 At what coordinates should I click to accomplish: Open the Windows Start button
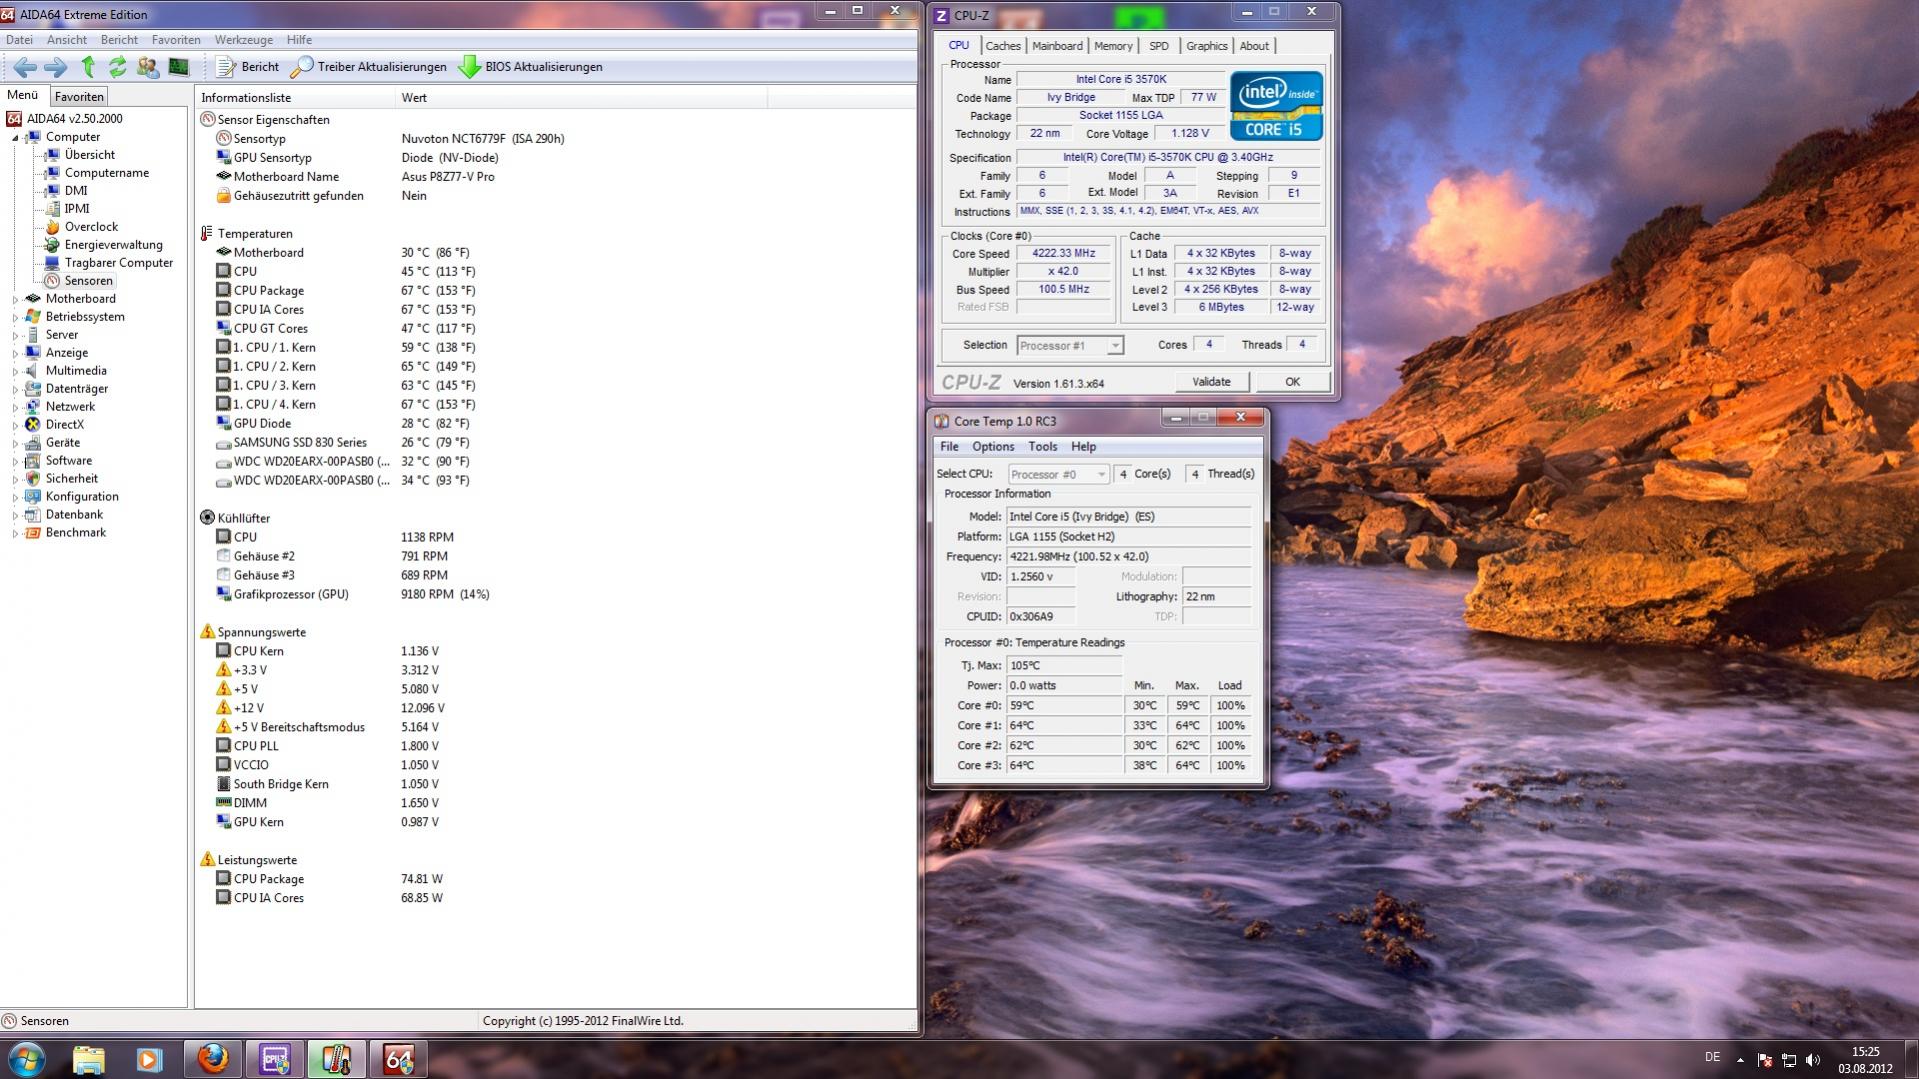pos(27,1059)
